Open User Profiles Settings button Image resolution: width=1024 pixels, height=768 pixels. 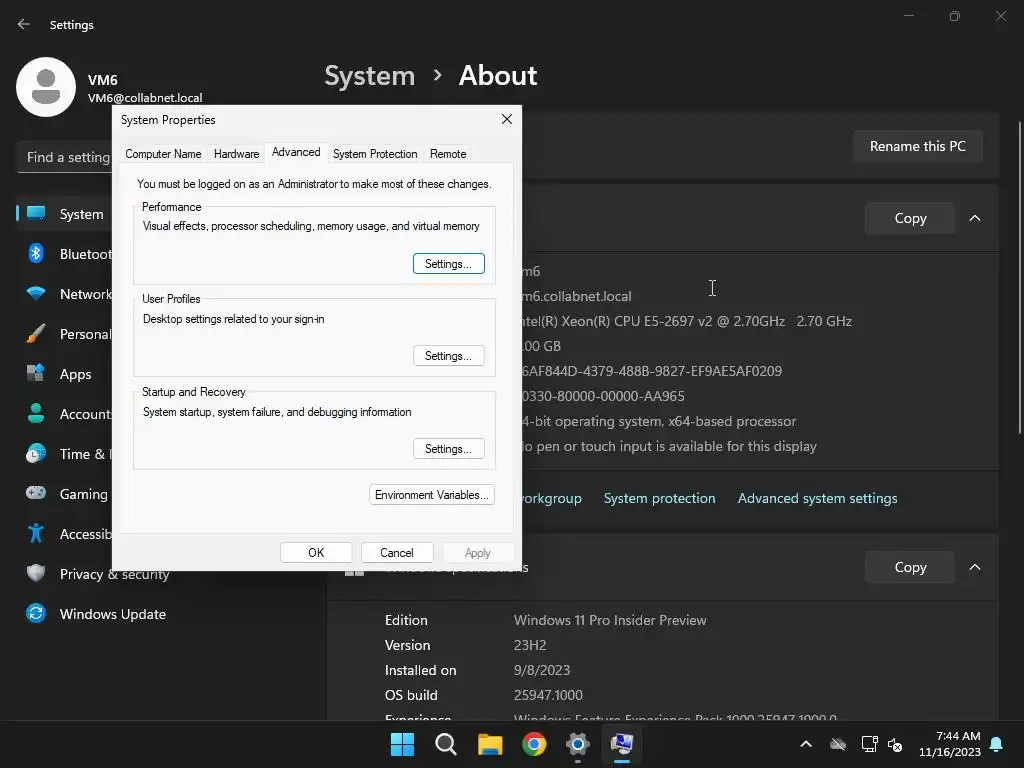tap(449, 356)
